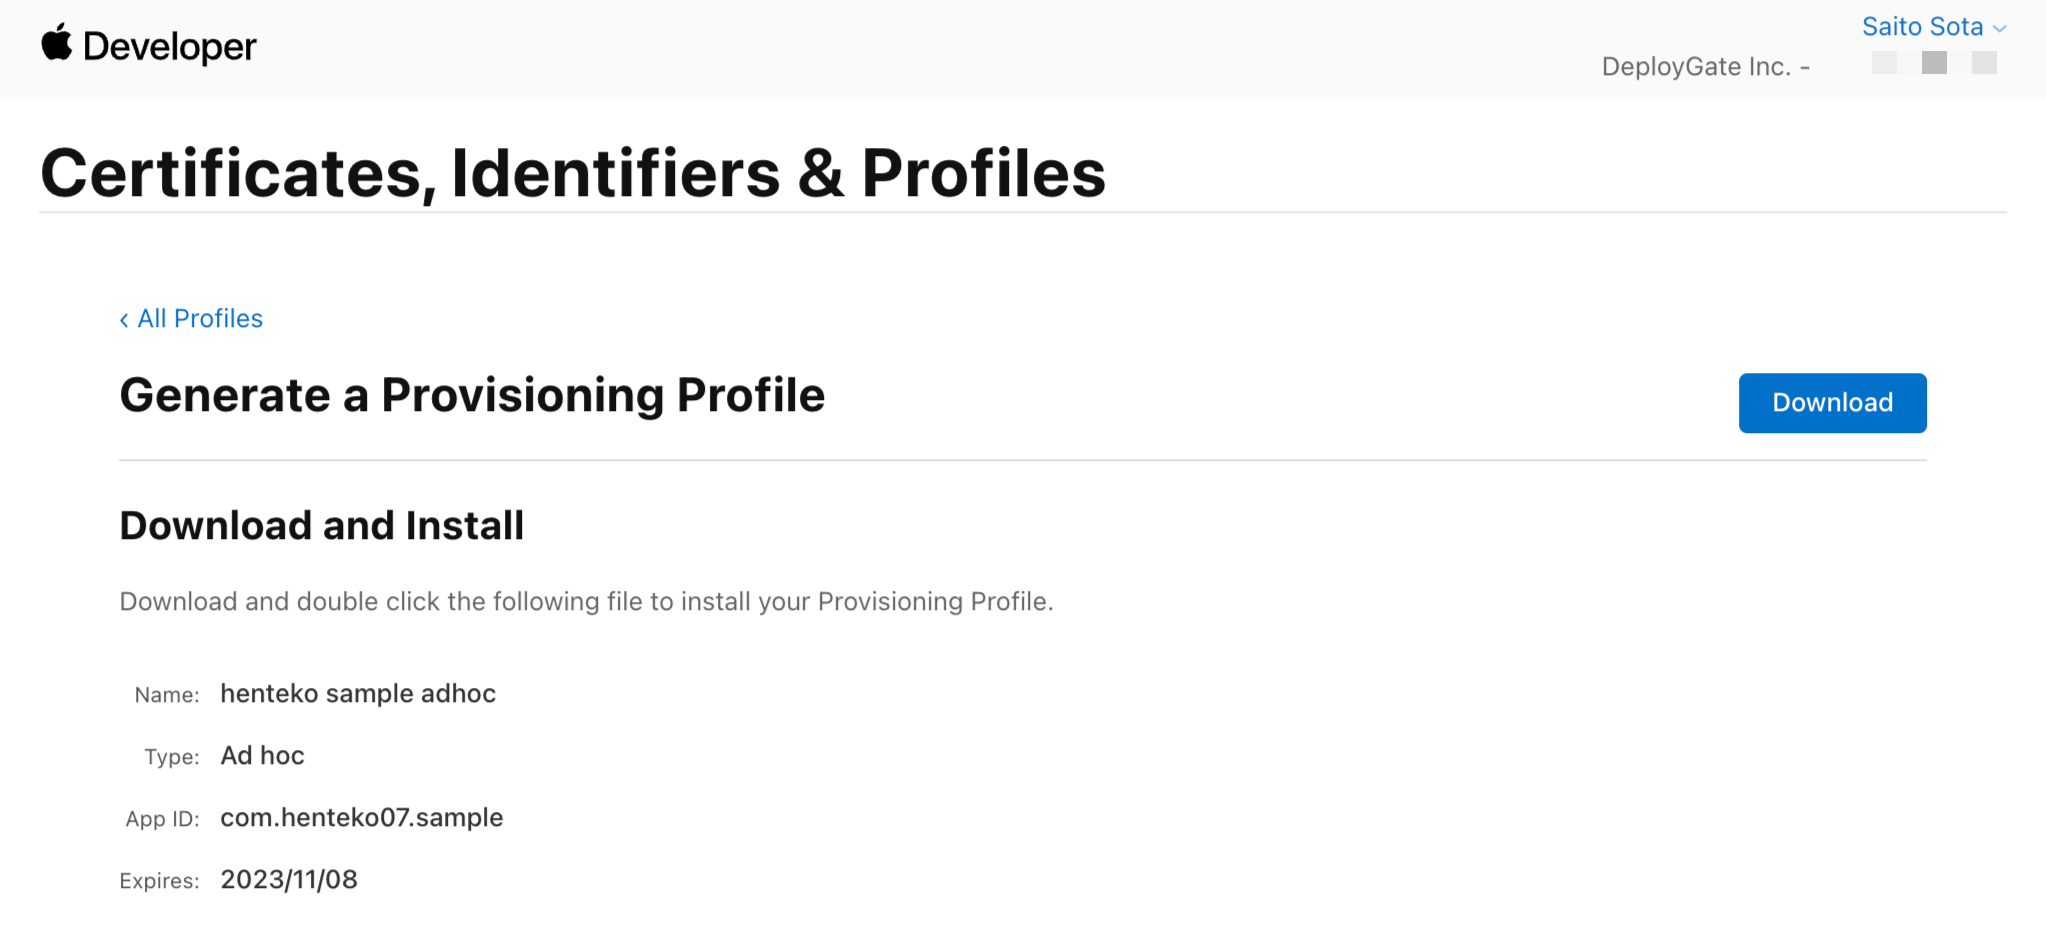Open the All Profiles link

198,318
